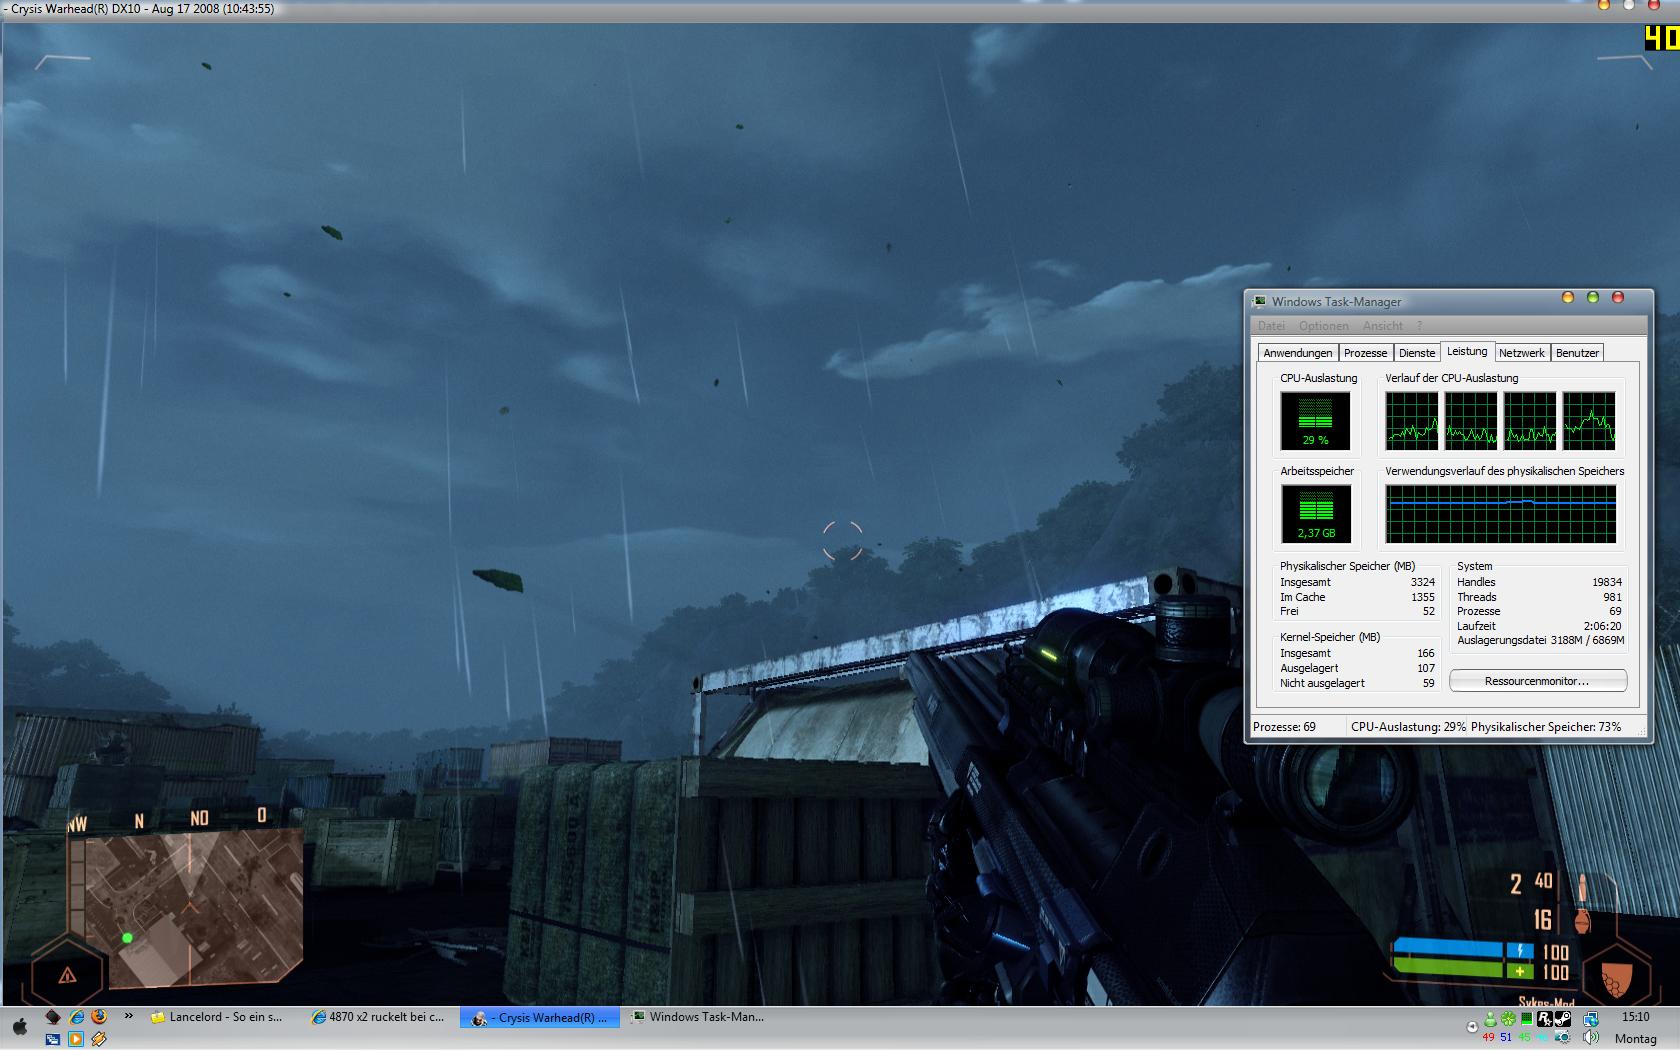This screenshot has width=1680, height=1050.
Task: Expand quick launch overflow chevron
Action: [x=128, y=1015]
